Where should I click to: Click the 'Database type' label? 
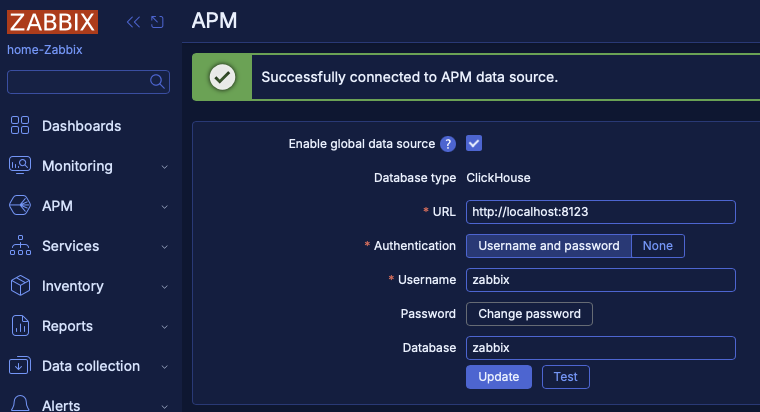point(415,178)
